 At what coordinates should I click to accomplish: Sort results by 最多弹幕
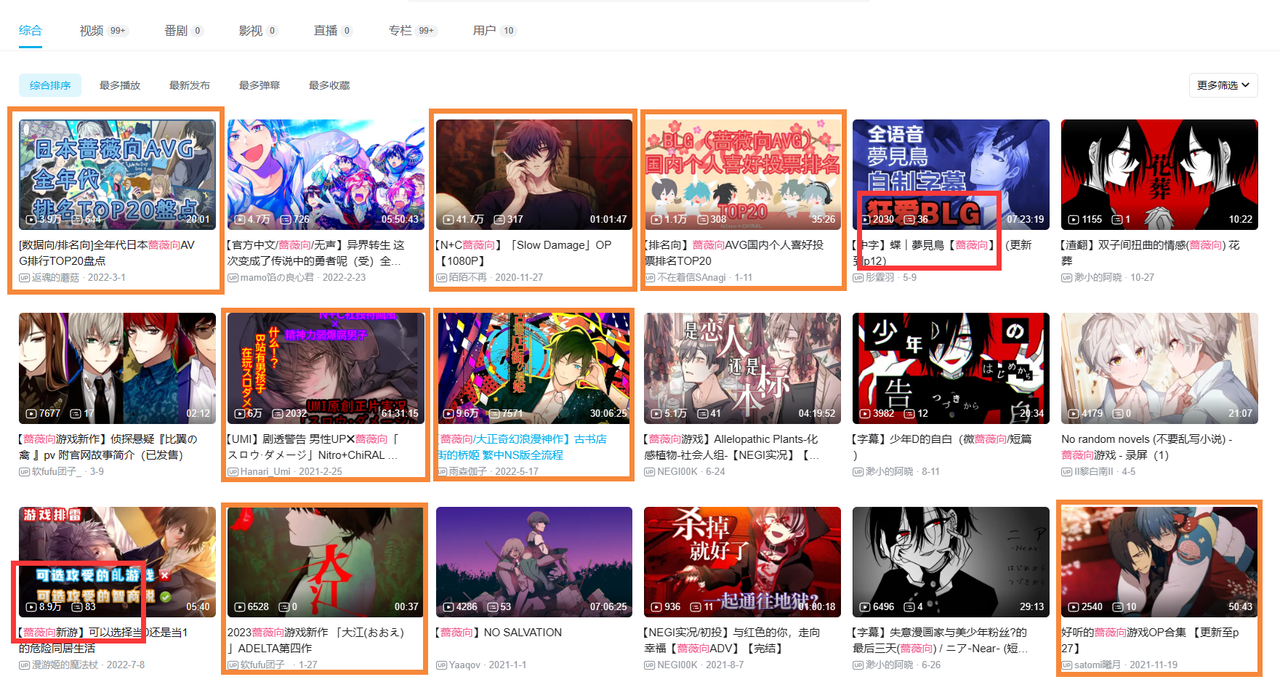[259, 86]
